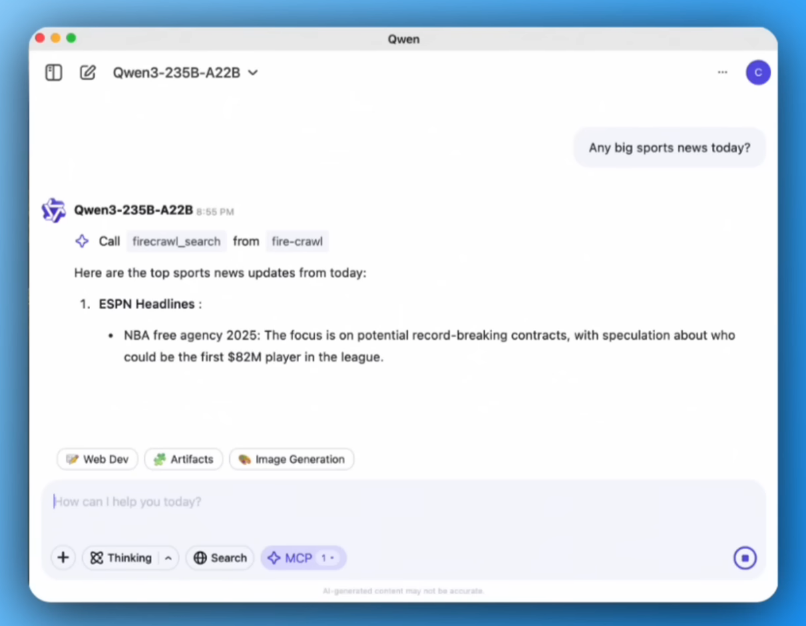Click the yellow minimize window button

coord(56,38)
